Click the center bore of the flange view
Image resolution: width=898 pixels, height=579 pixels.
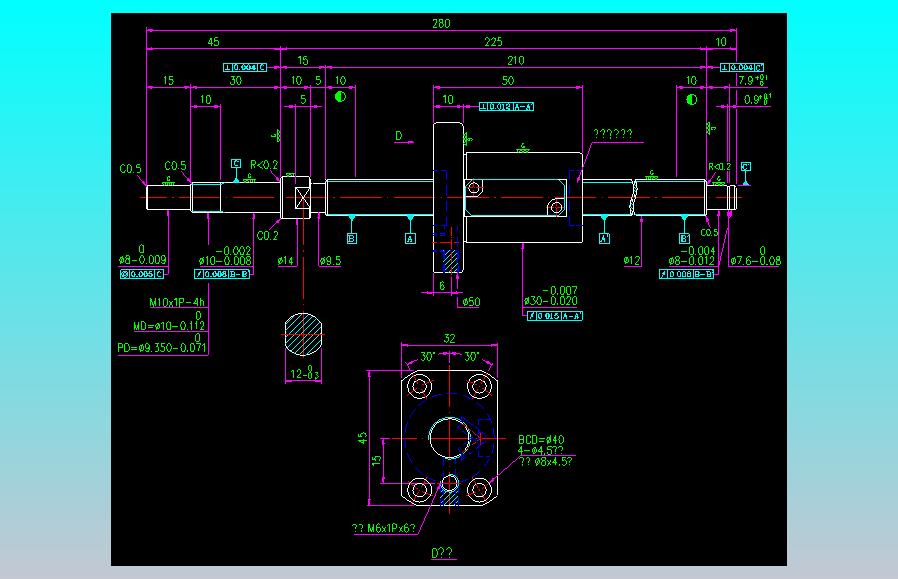[x=450, y=438]
